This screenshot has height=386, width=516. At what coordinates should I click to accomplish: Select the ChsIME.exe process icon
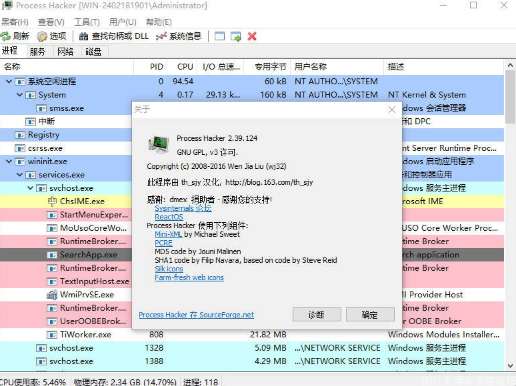click(x=52, y=201)
